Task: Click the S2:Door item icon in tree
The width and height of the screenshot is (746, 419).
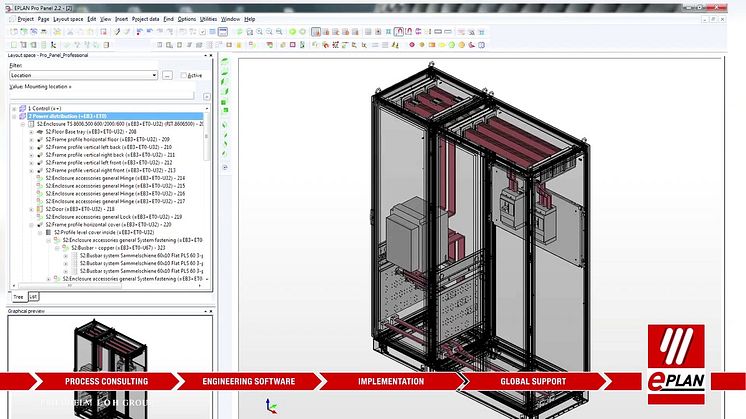Action: 40,209
